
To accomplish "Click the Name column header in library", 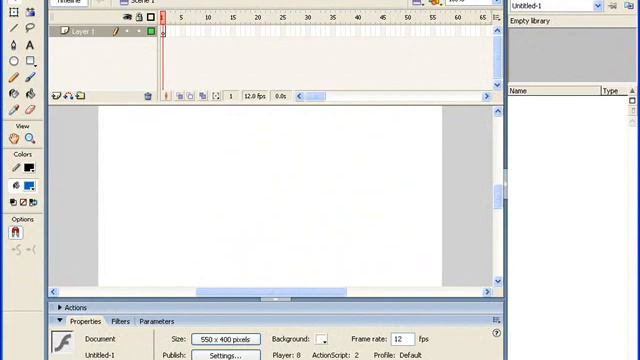I will point(555,91).
